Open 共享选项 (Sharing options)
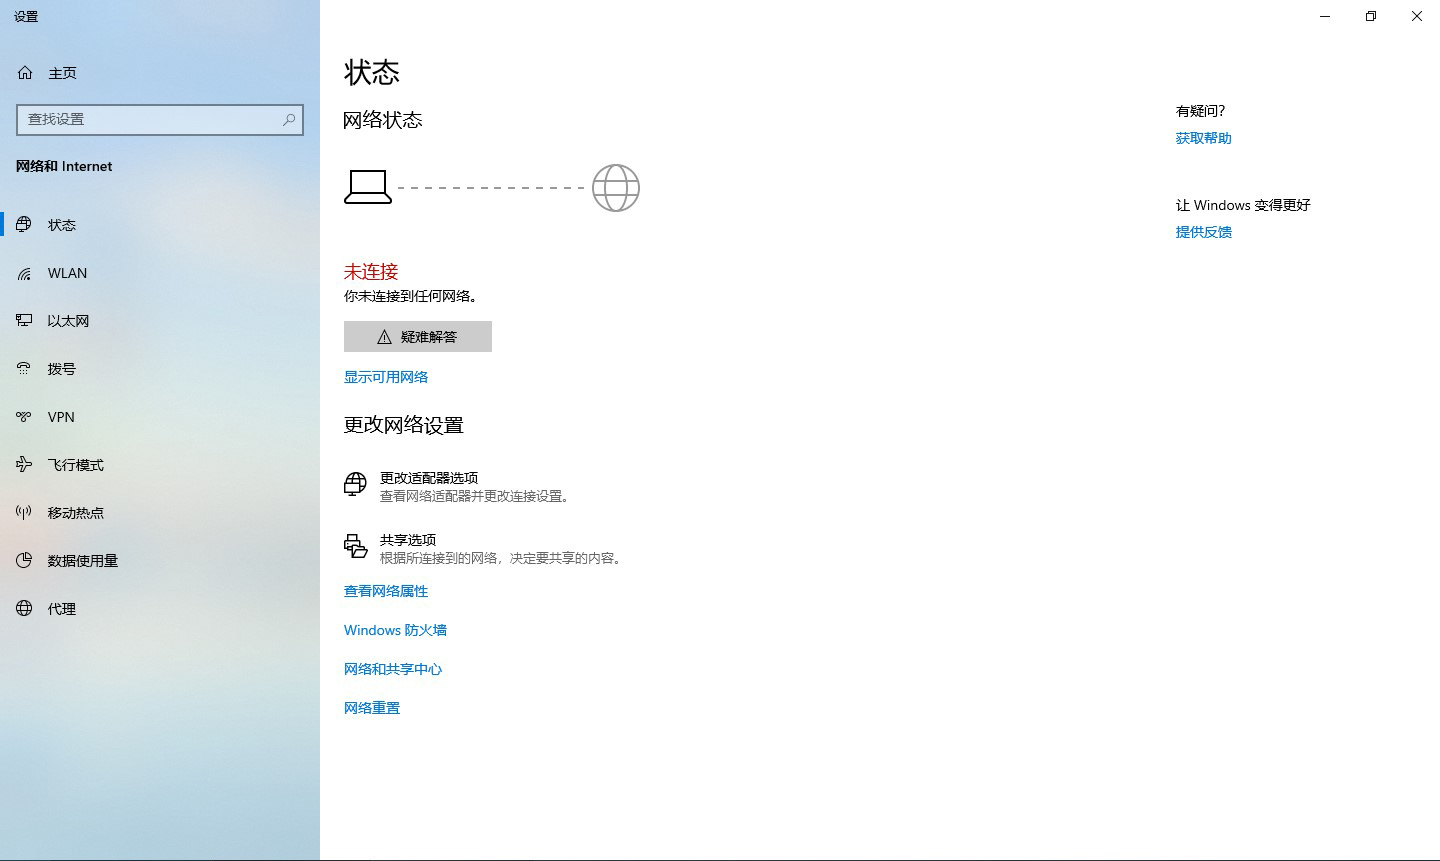 click(410, 539)
